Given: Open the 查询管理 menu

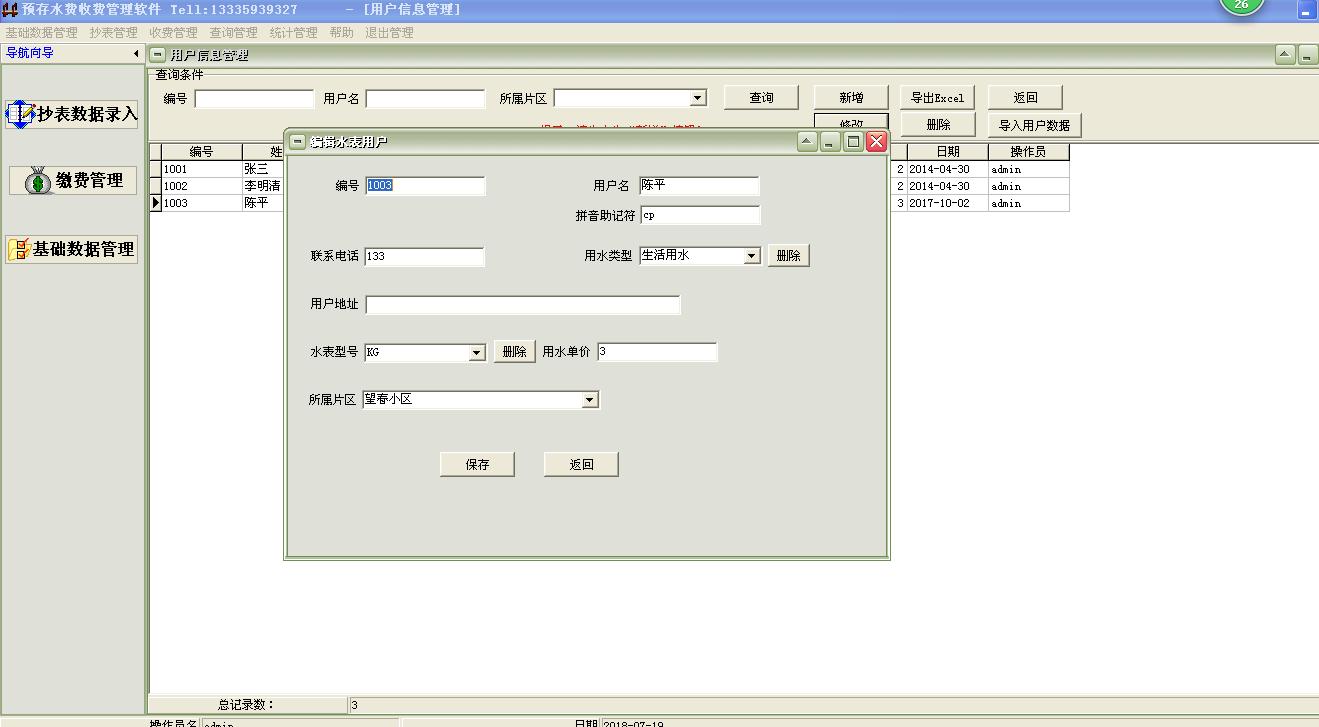Looking at the screenshot, I should click(233, 32).
